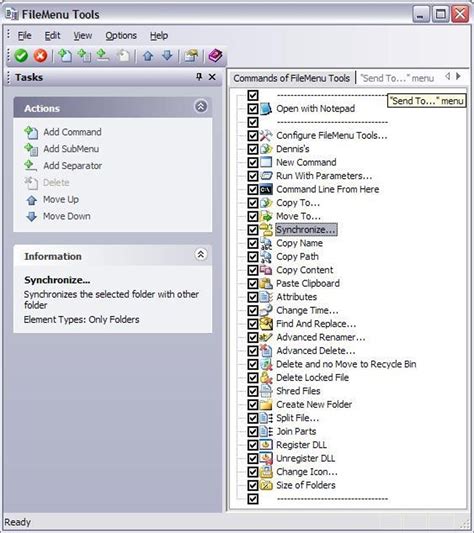Switch to the "Send To..." menu tab
The height and width of the screenshot is (533, 474).
397,78
